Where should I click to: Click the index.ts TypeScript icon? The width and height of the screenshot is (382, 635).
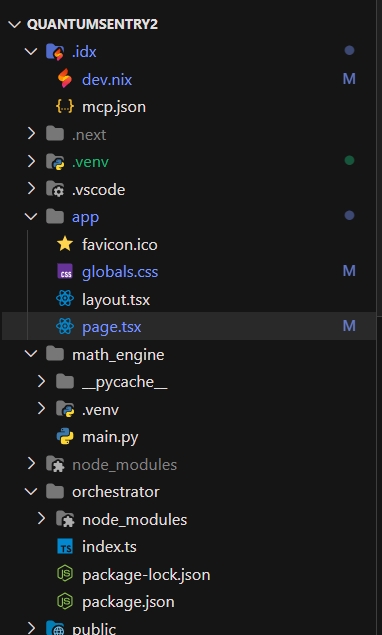click(x=65, y=547)
